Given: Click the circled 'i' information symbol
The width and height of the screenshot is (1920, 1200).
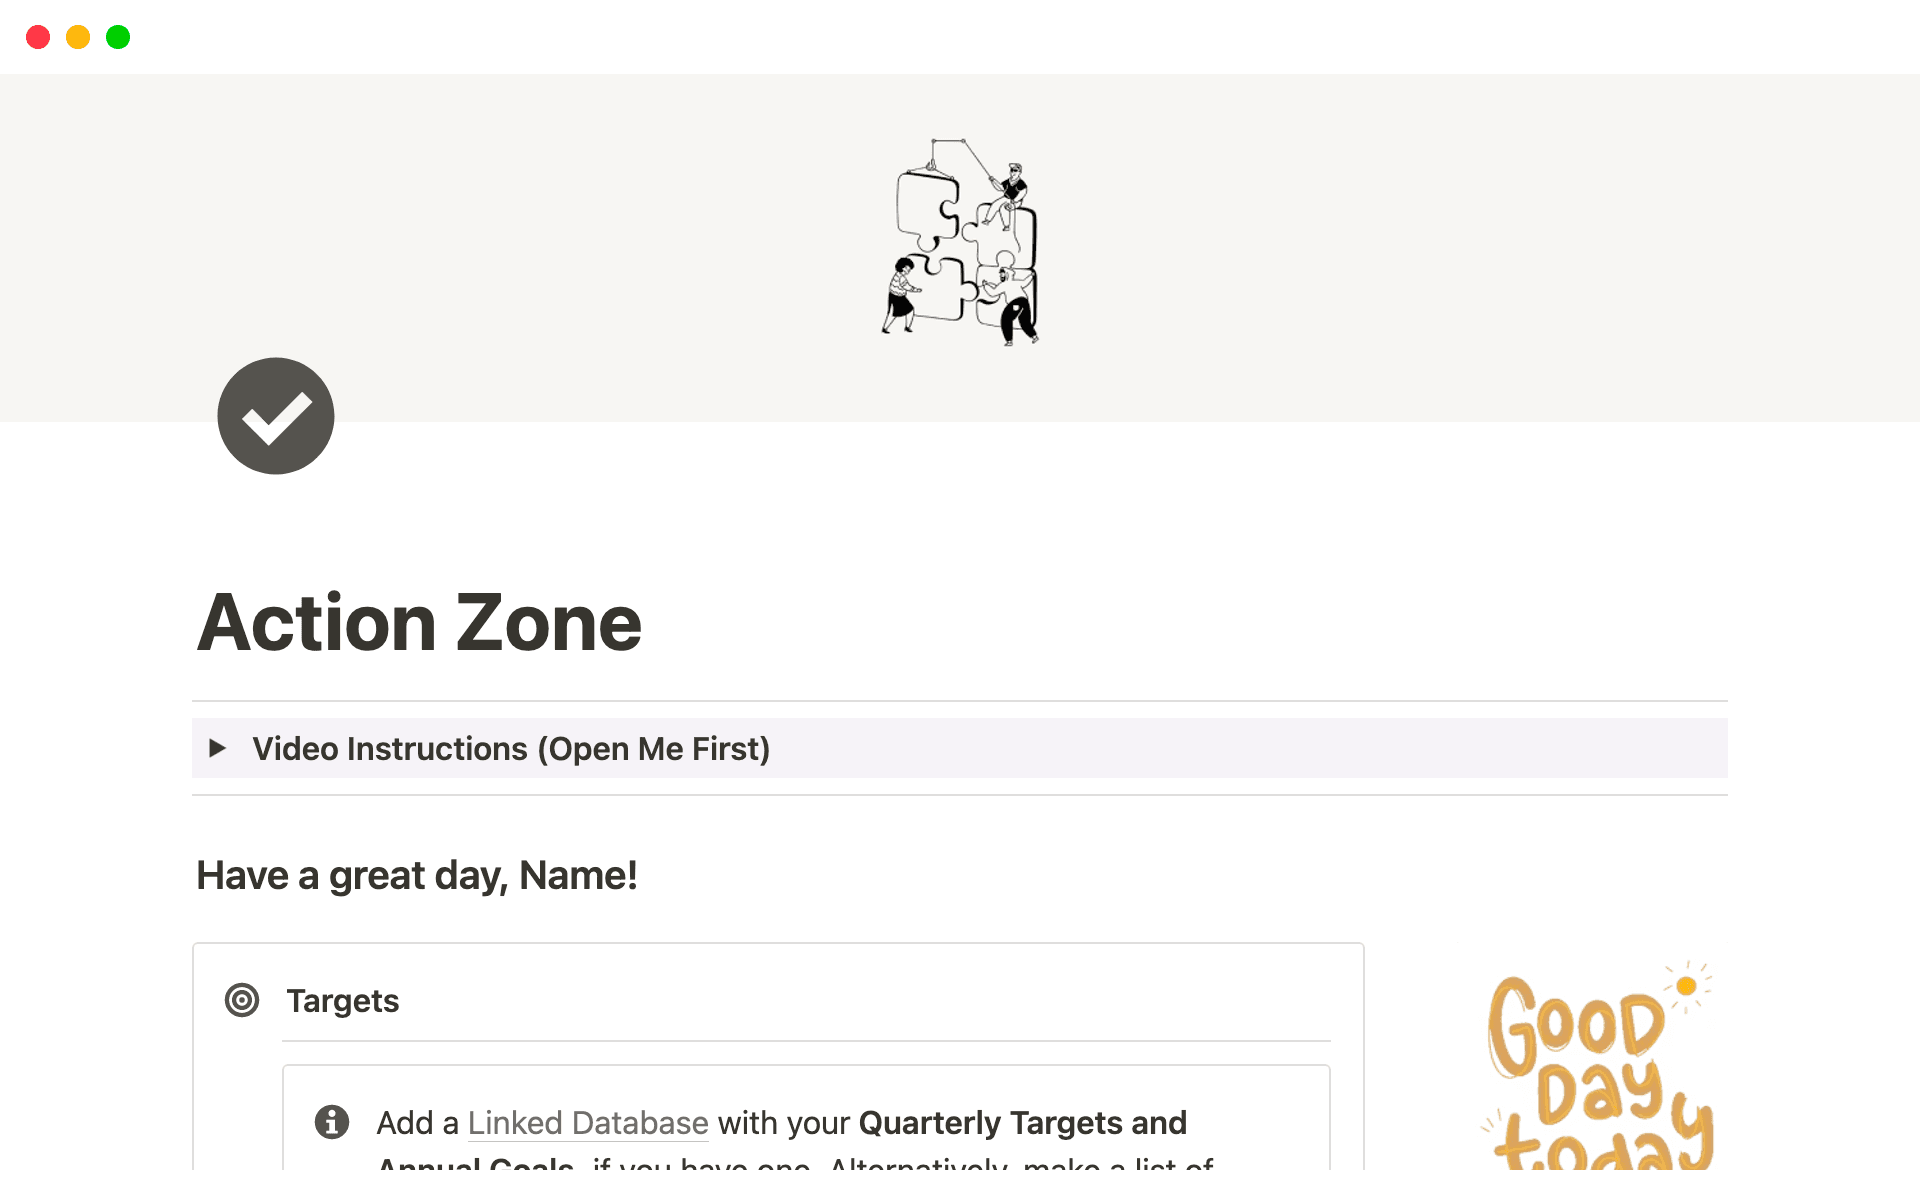Looking at the screenshot, I should pos(331,1122).
